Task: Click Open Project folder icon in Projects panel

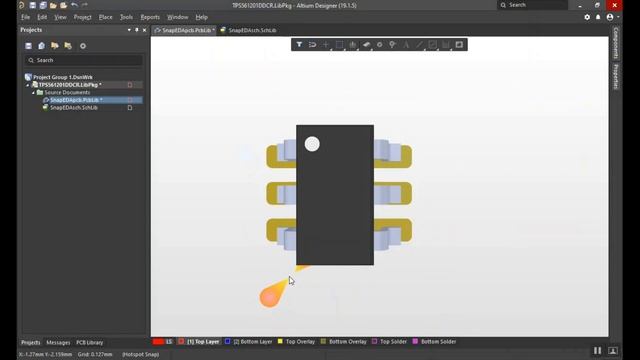Action: pyautogui.click(x=55, y=46)
